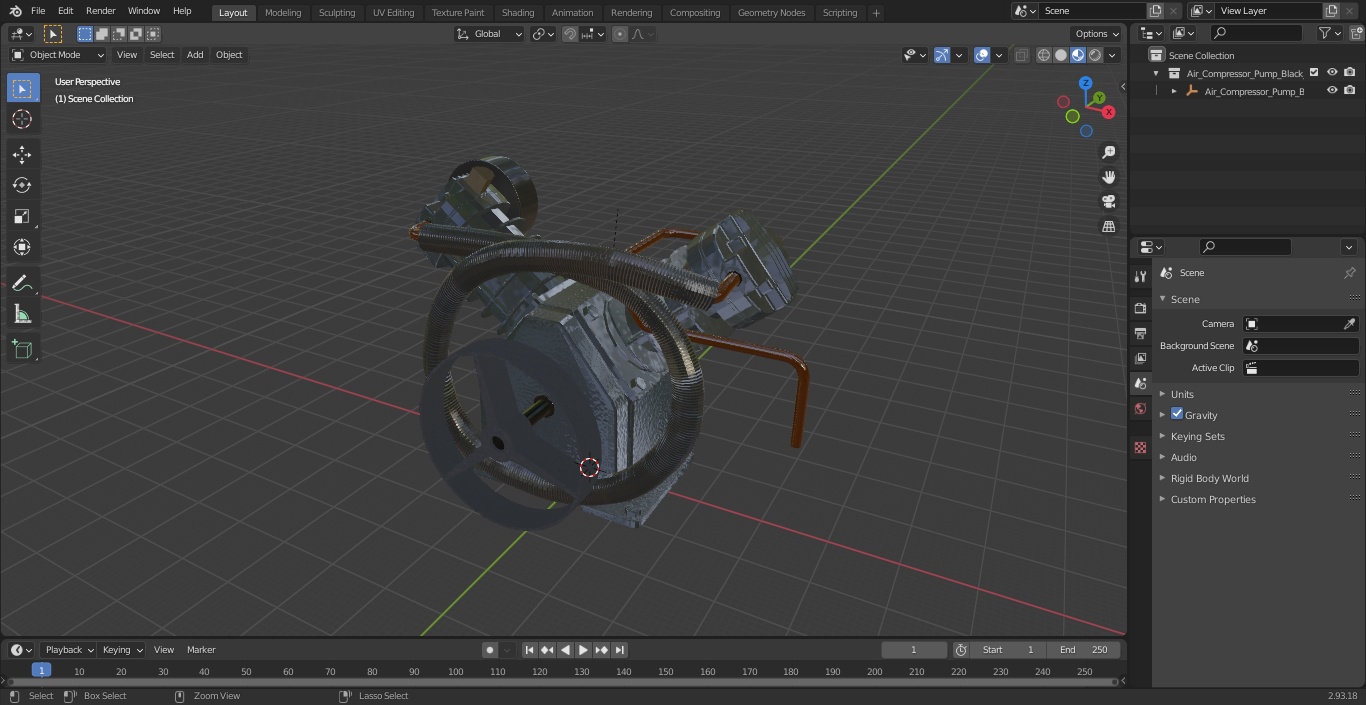Select the Add Cube tool
1366x705 pixels.
click(x=22, y=349)
